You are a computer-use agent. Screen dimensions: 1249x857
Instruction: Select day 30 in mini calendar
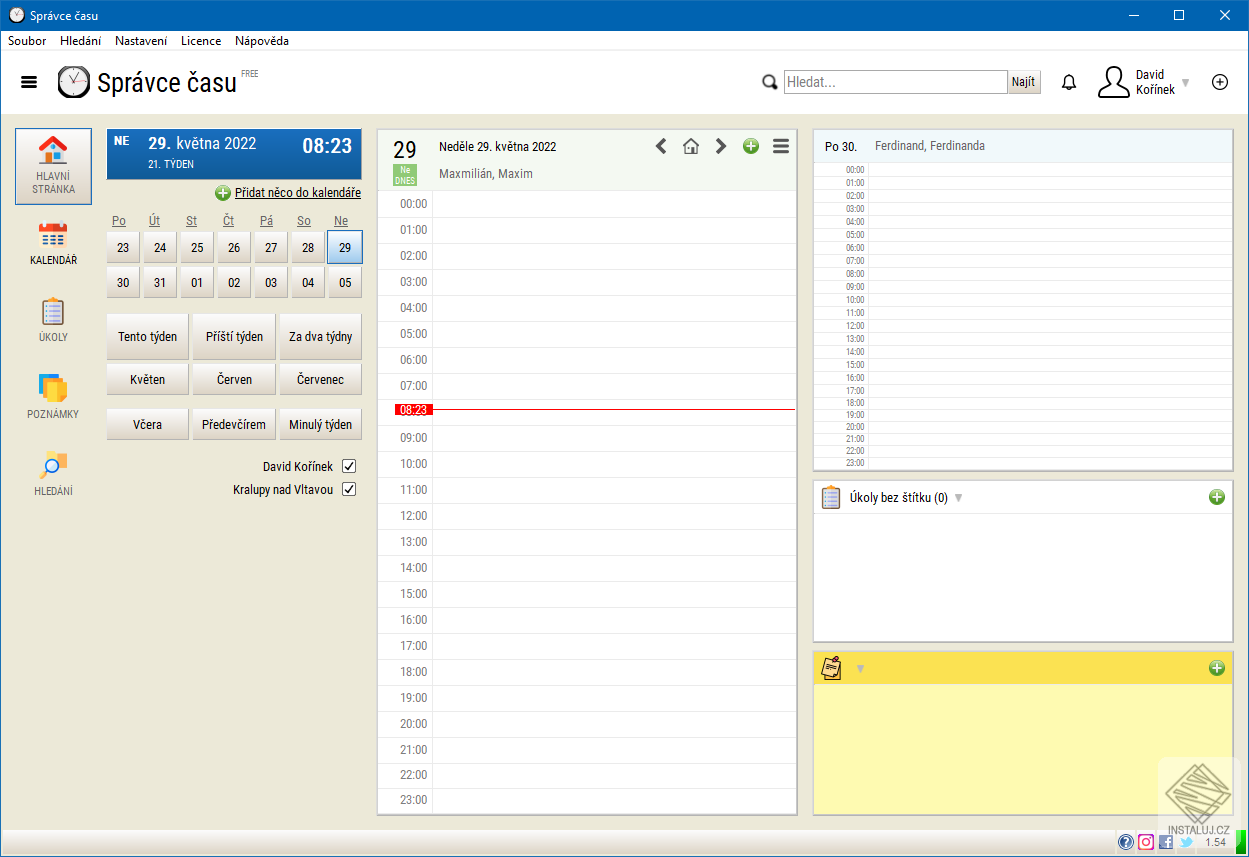123,283
